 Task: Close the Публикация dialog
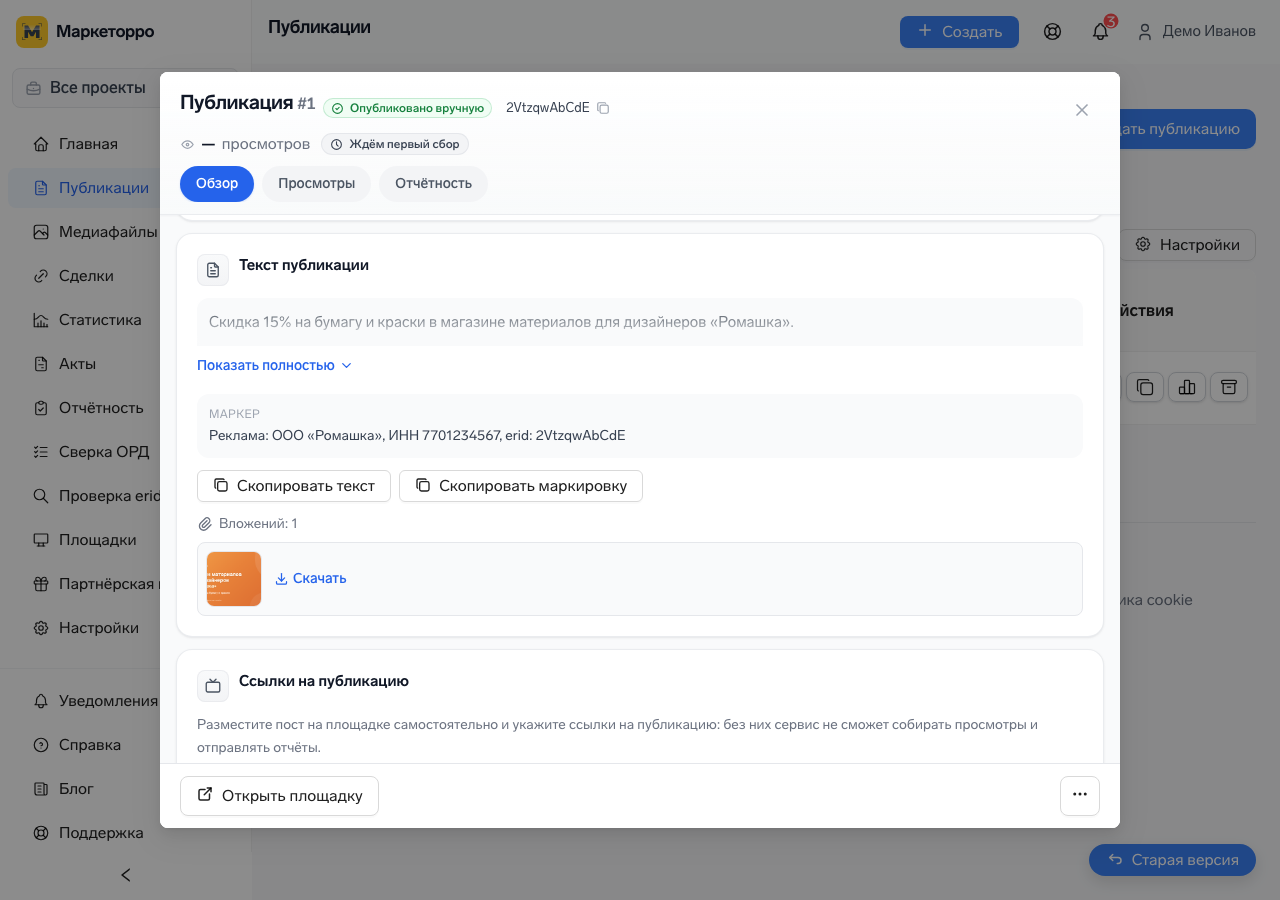point(1081,110)
